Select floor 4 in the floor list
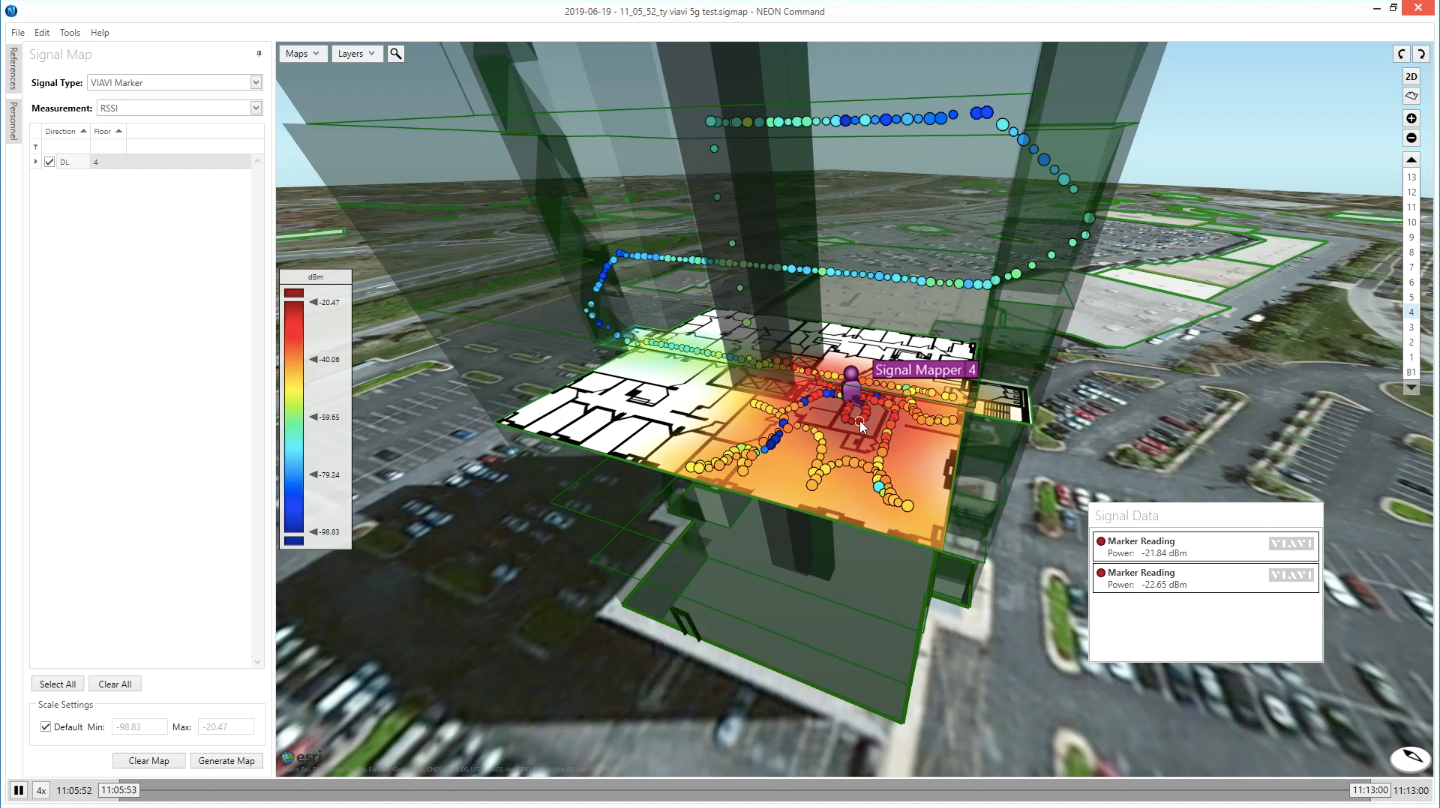The image size is (1440, 808). 1411,312
